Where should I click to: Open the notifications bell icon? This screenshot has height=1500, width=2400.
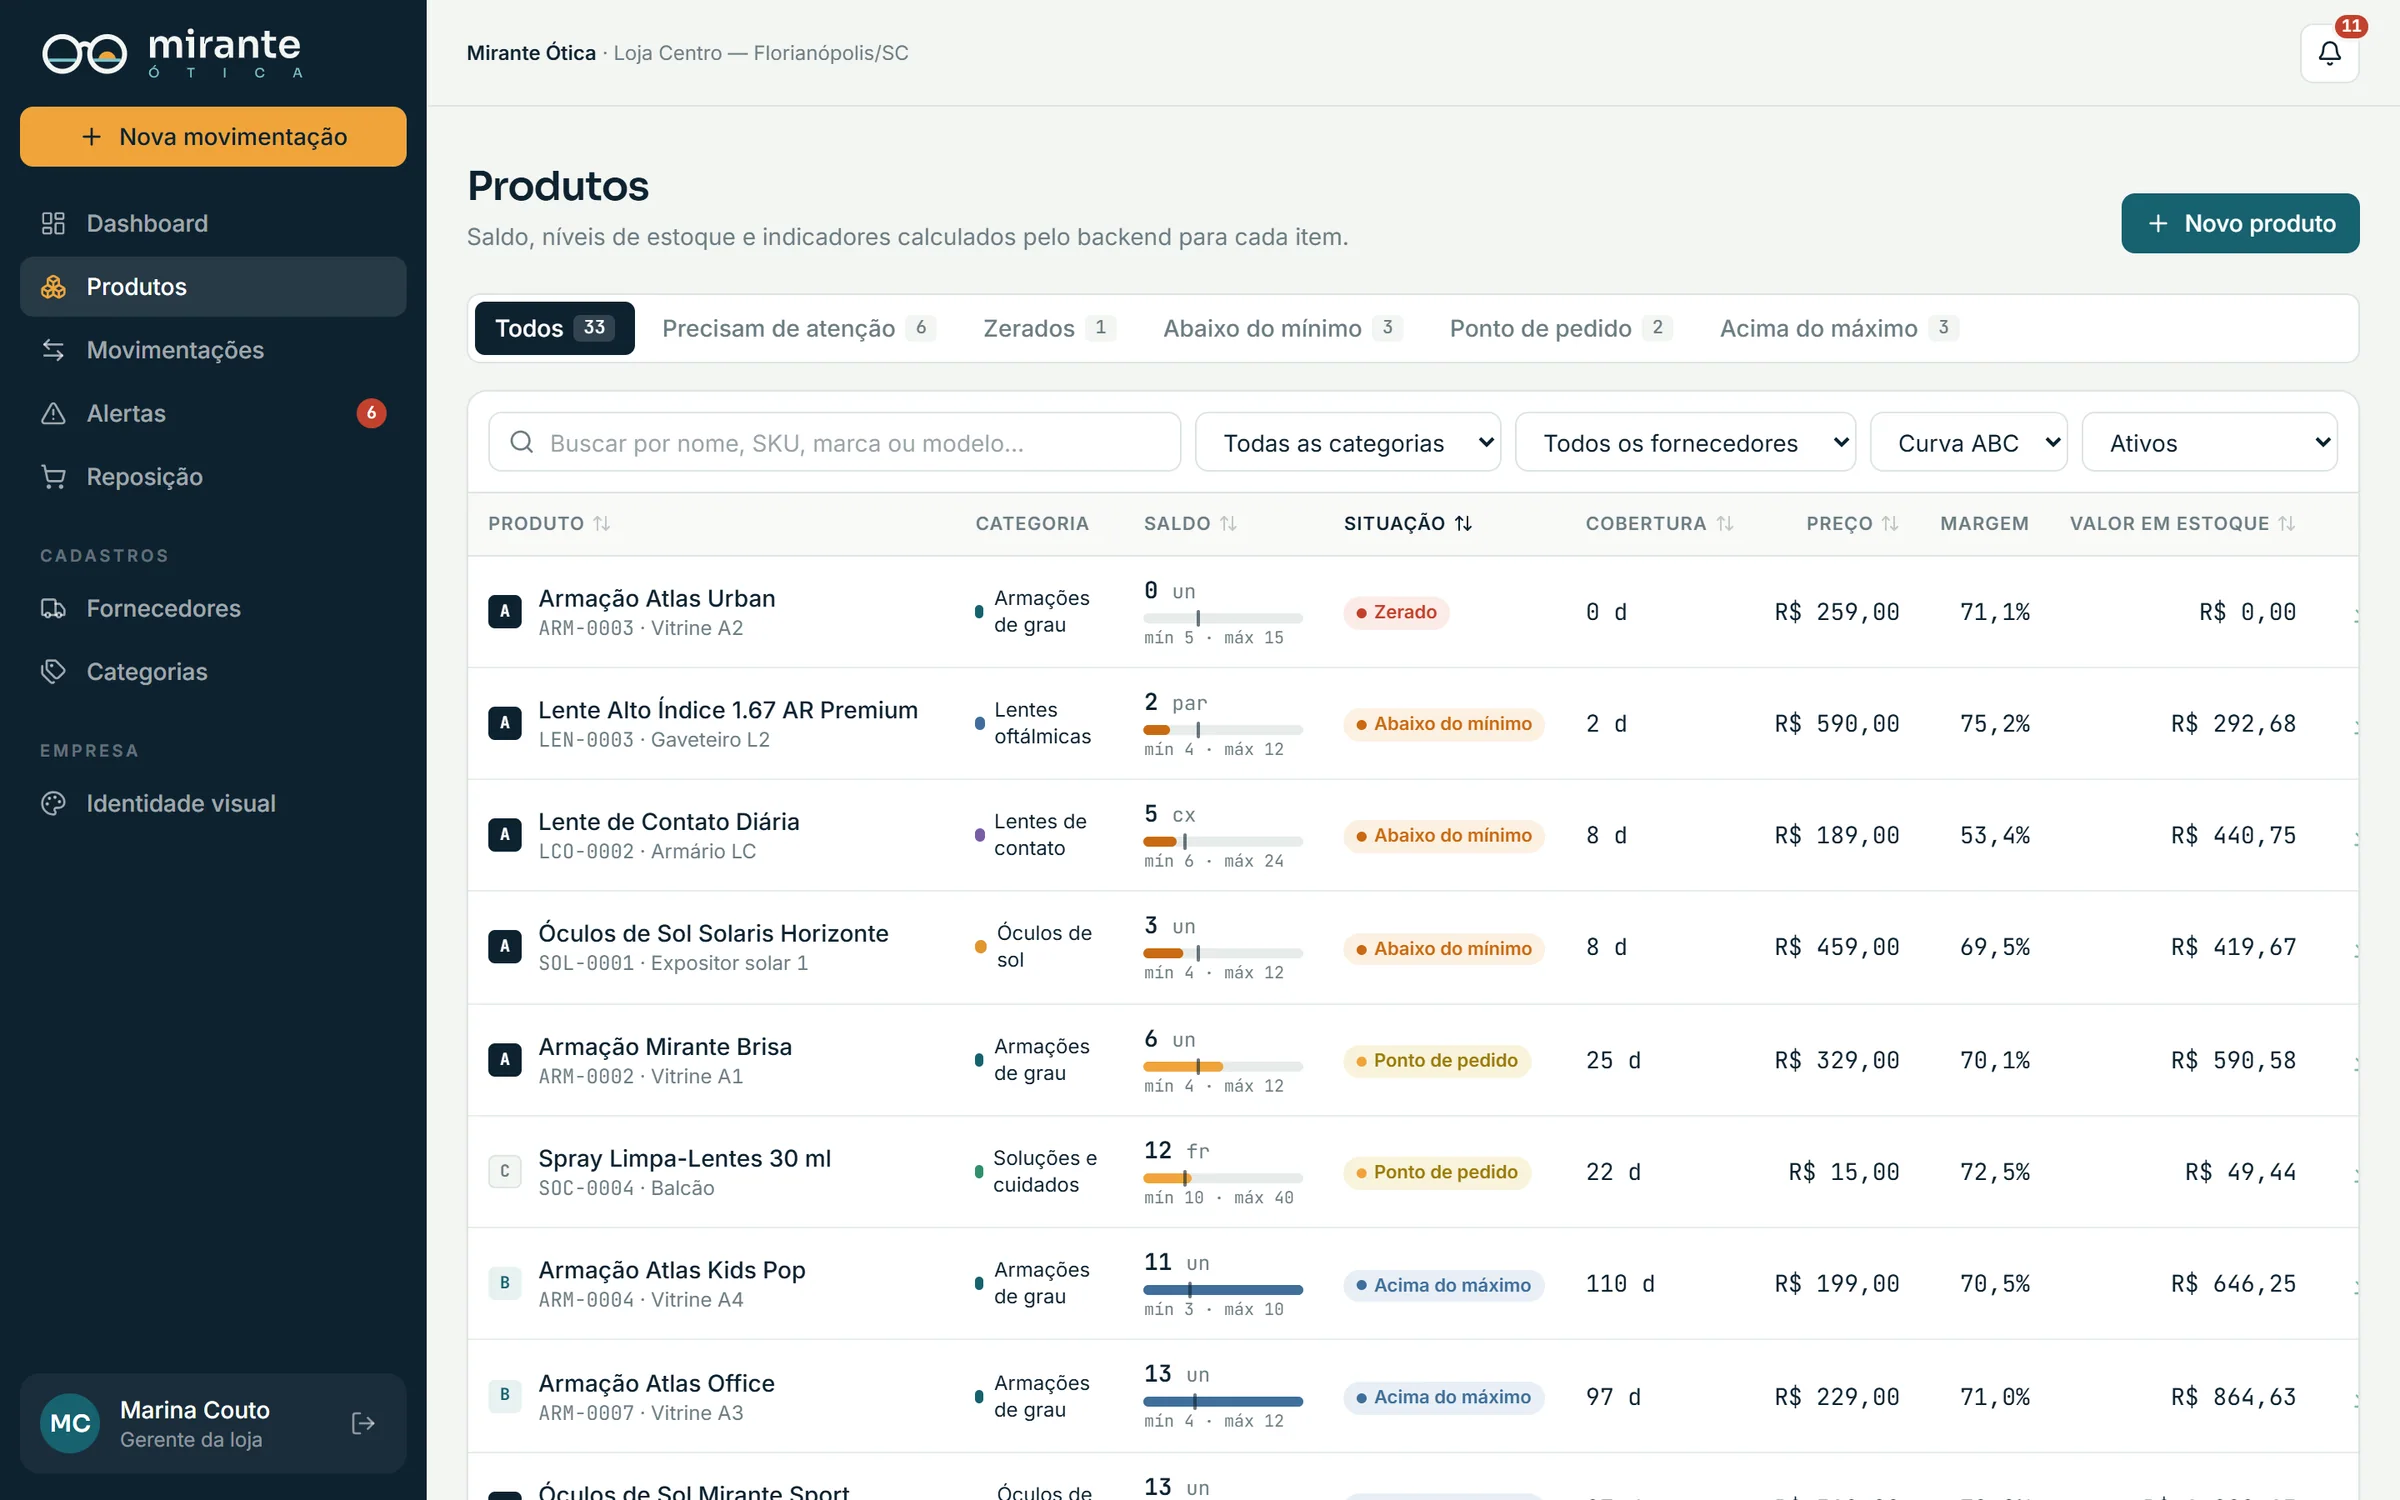[x=2329, y=53]
